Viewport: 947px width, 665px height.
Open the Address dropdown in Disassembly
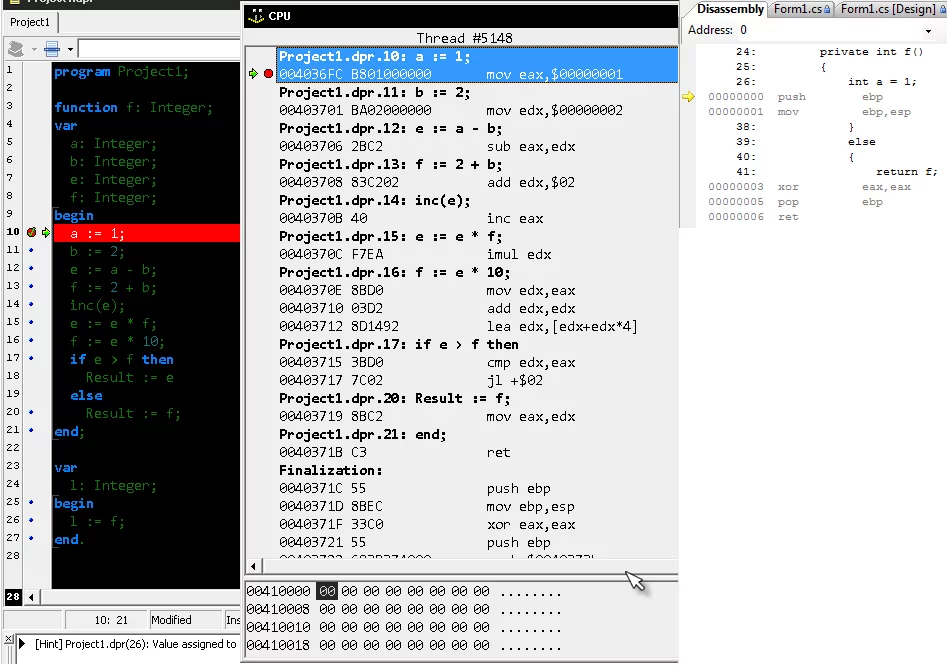tap(929, 31)
